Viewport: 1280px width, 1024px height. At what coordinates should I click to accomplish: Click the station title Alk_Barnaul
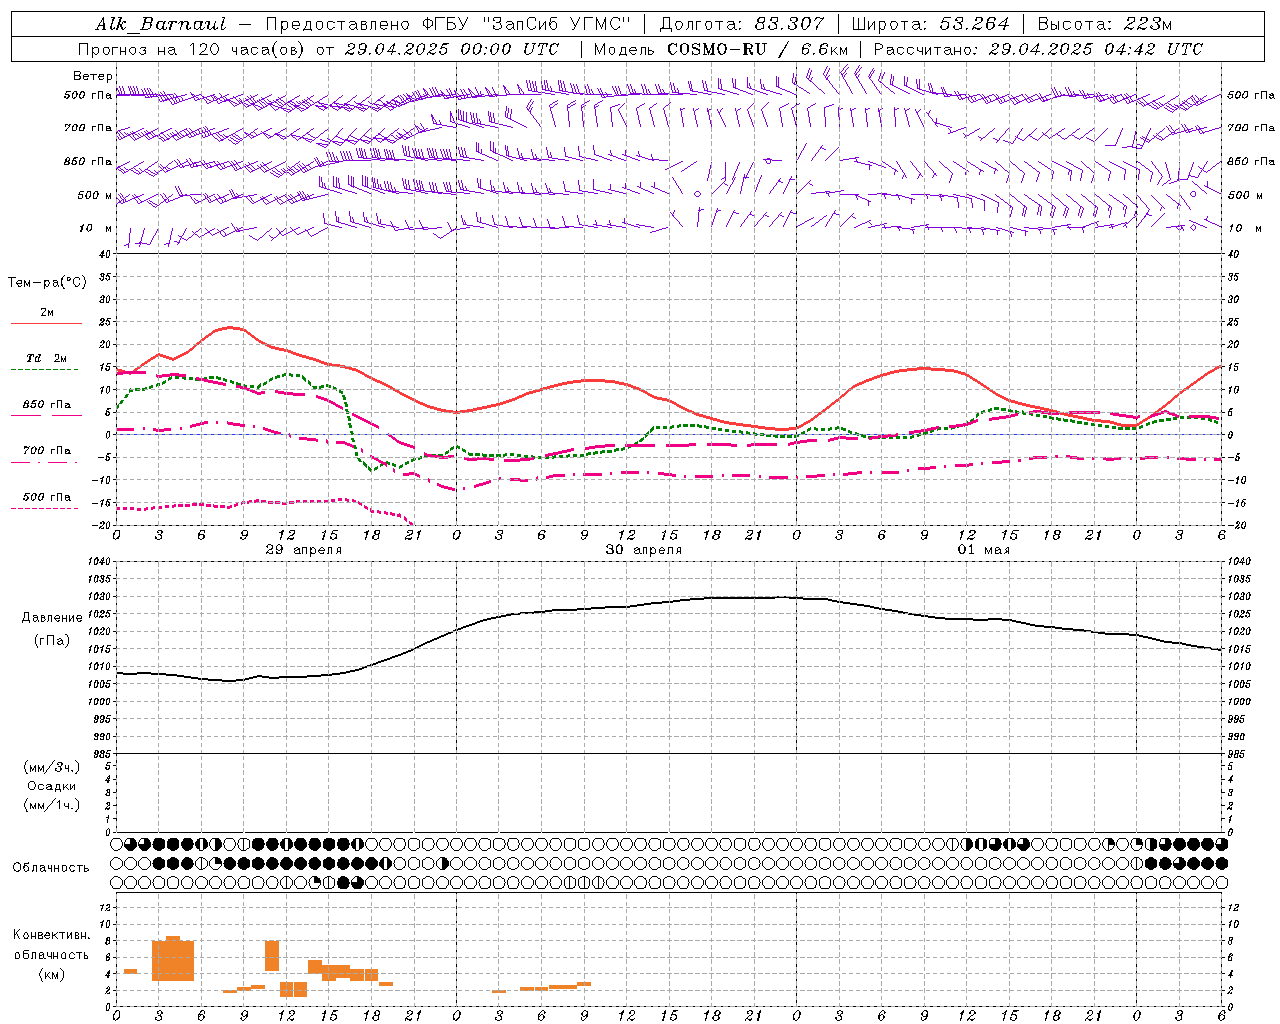click(161, 24)
